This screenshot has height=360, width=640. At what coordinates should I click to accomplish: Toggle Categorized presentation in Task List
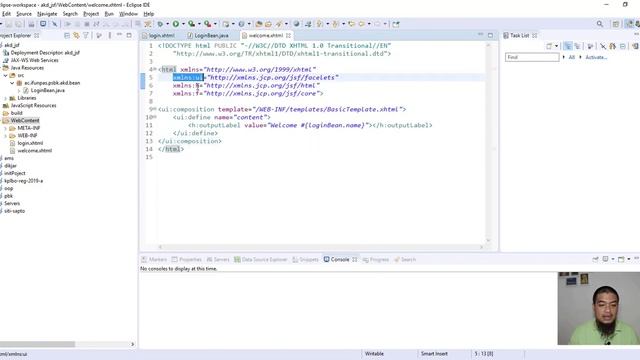pyautogui.click(x=568, y=46)
